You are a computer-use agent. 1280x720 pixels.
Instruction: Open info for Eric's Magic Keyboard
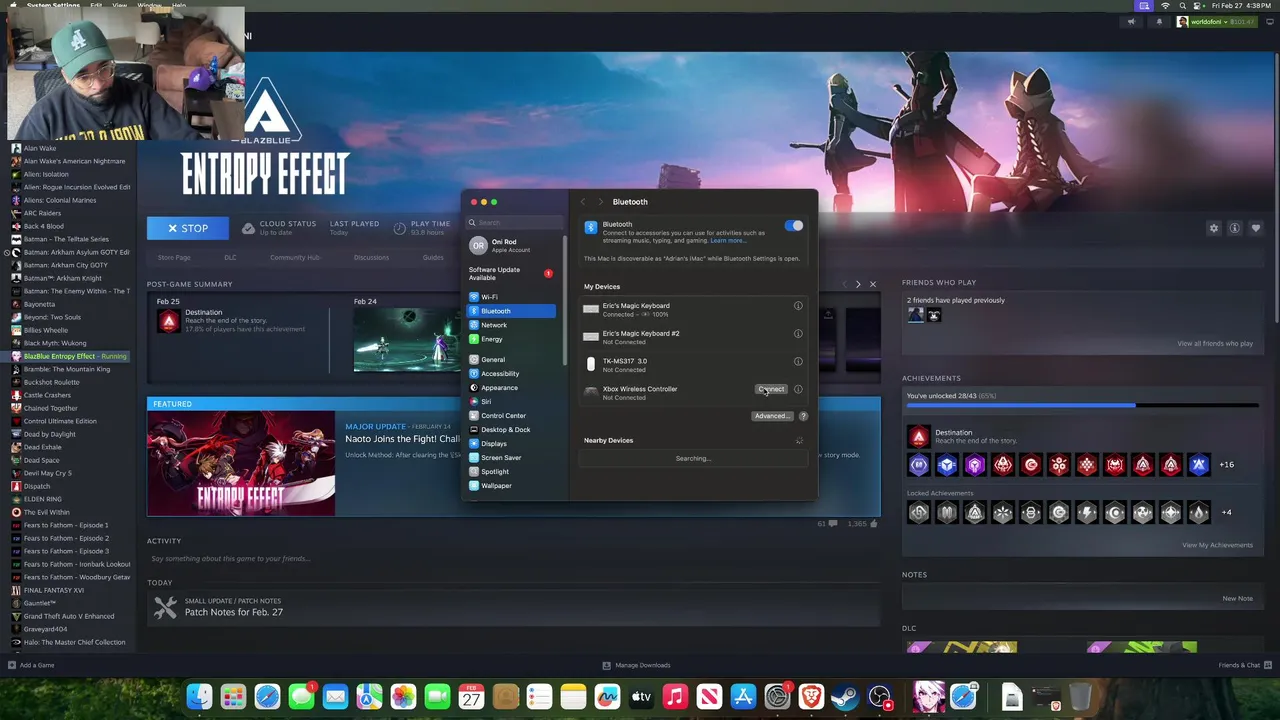798,306
